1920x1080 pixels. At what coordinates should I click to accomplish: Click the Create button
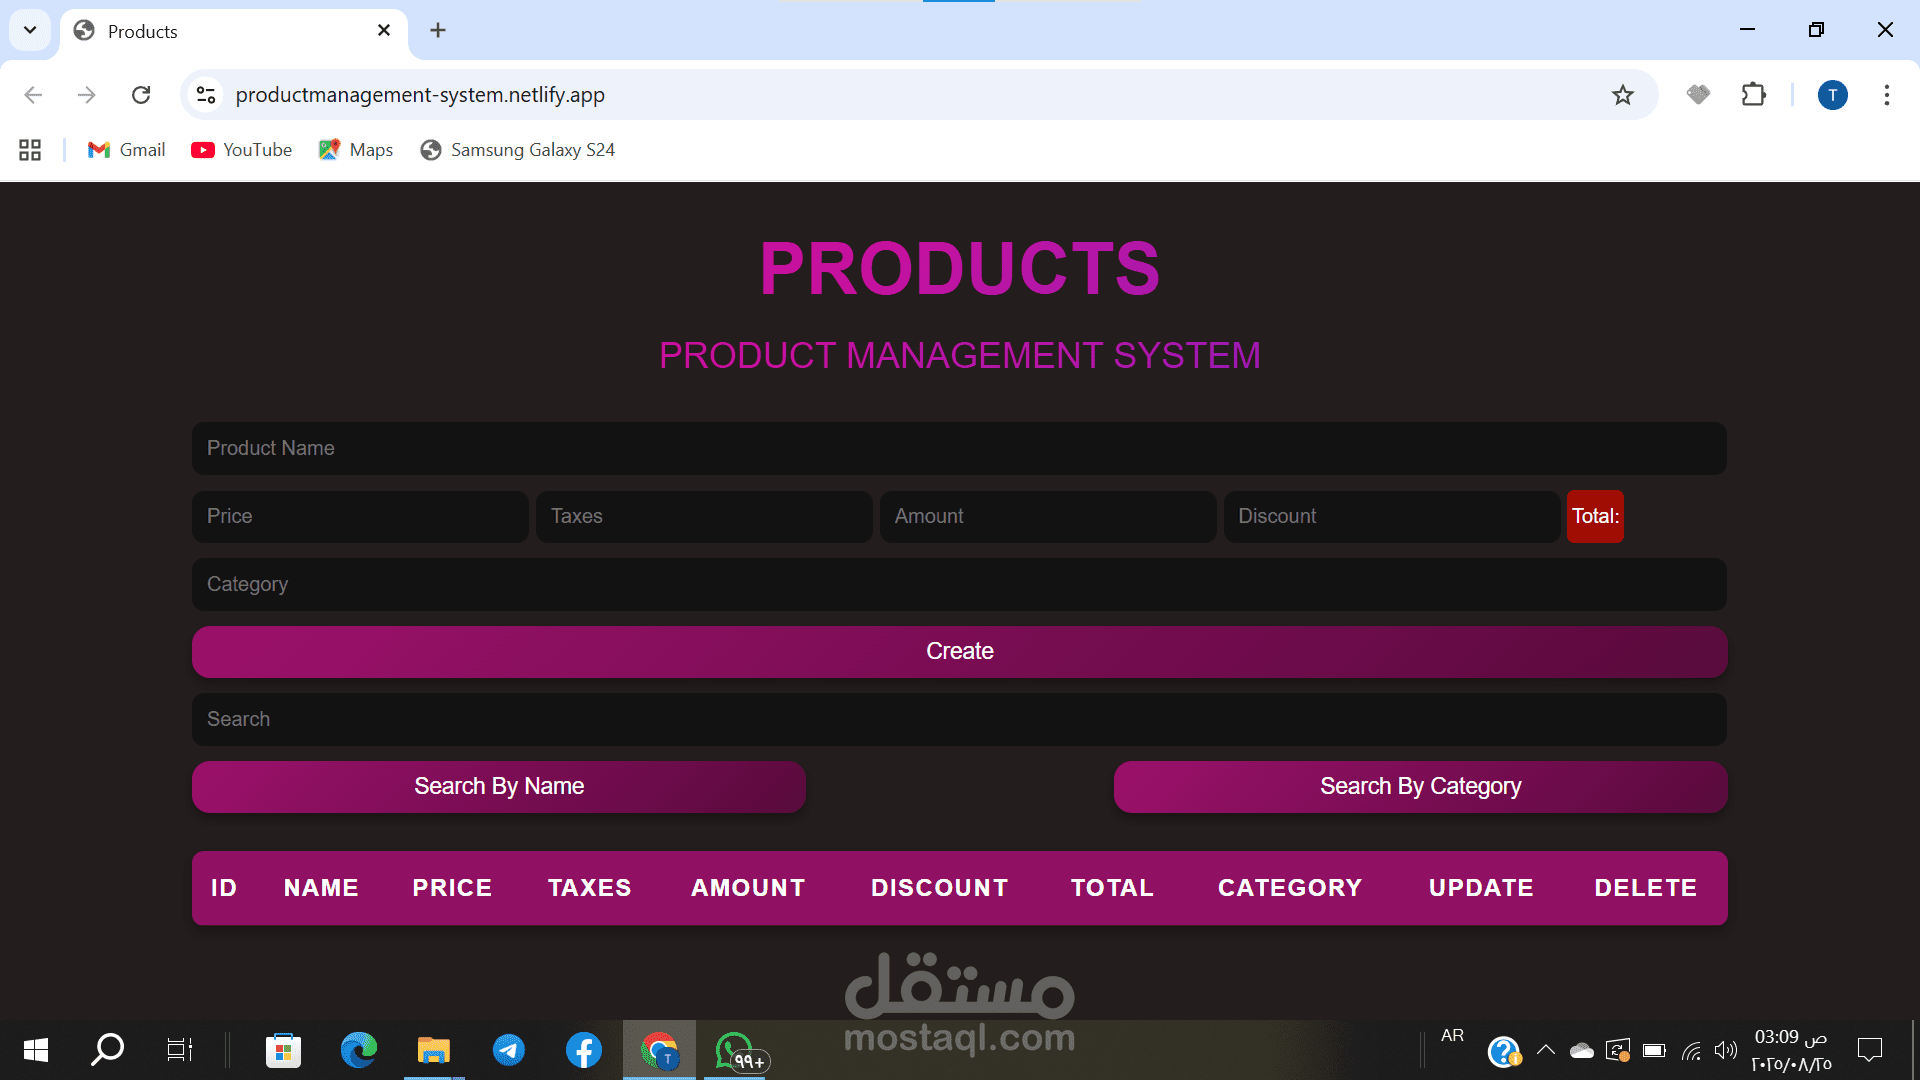(x=959, y=651)
